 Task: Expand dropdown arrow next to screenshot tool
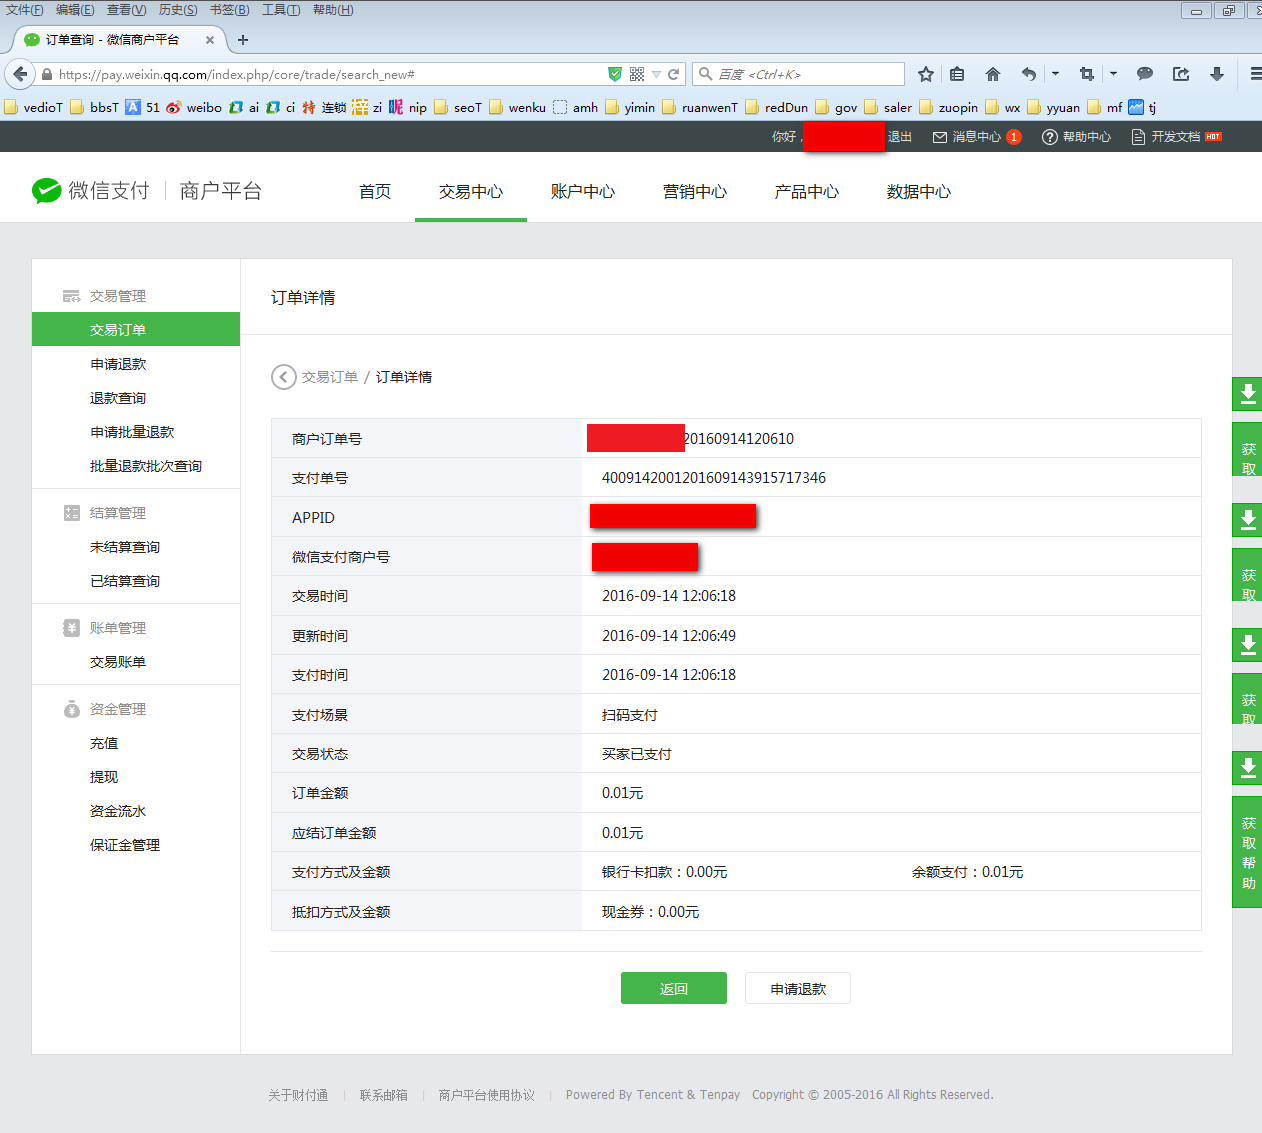(1113, 74)
